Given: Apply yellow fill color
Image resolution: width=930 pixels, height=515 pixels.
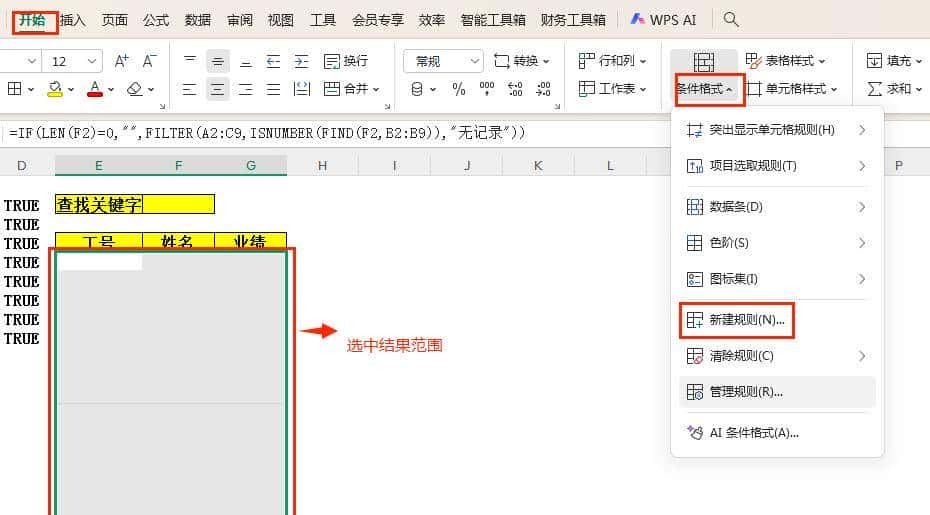Looking at the screenshot, I should 55,89.
